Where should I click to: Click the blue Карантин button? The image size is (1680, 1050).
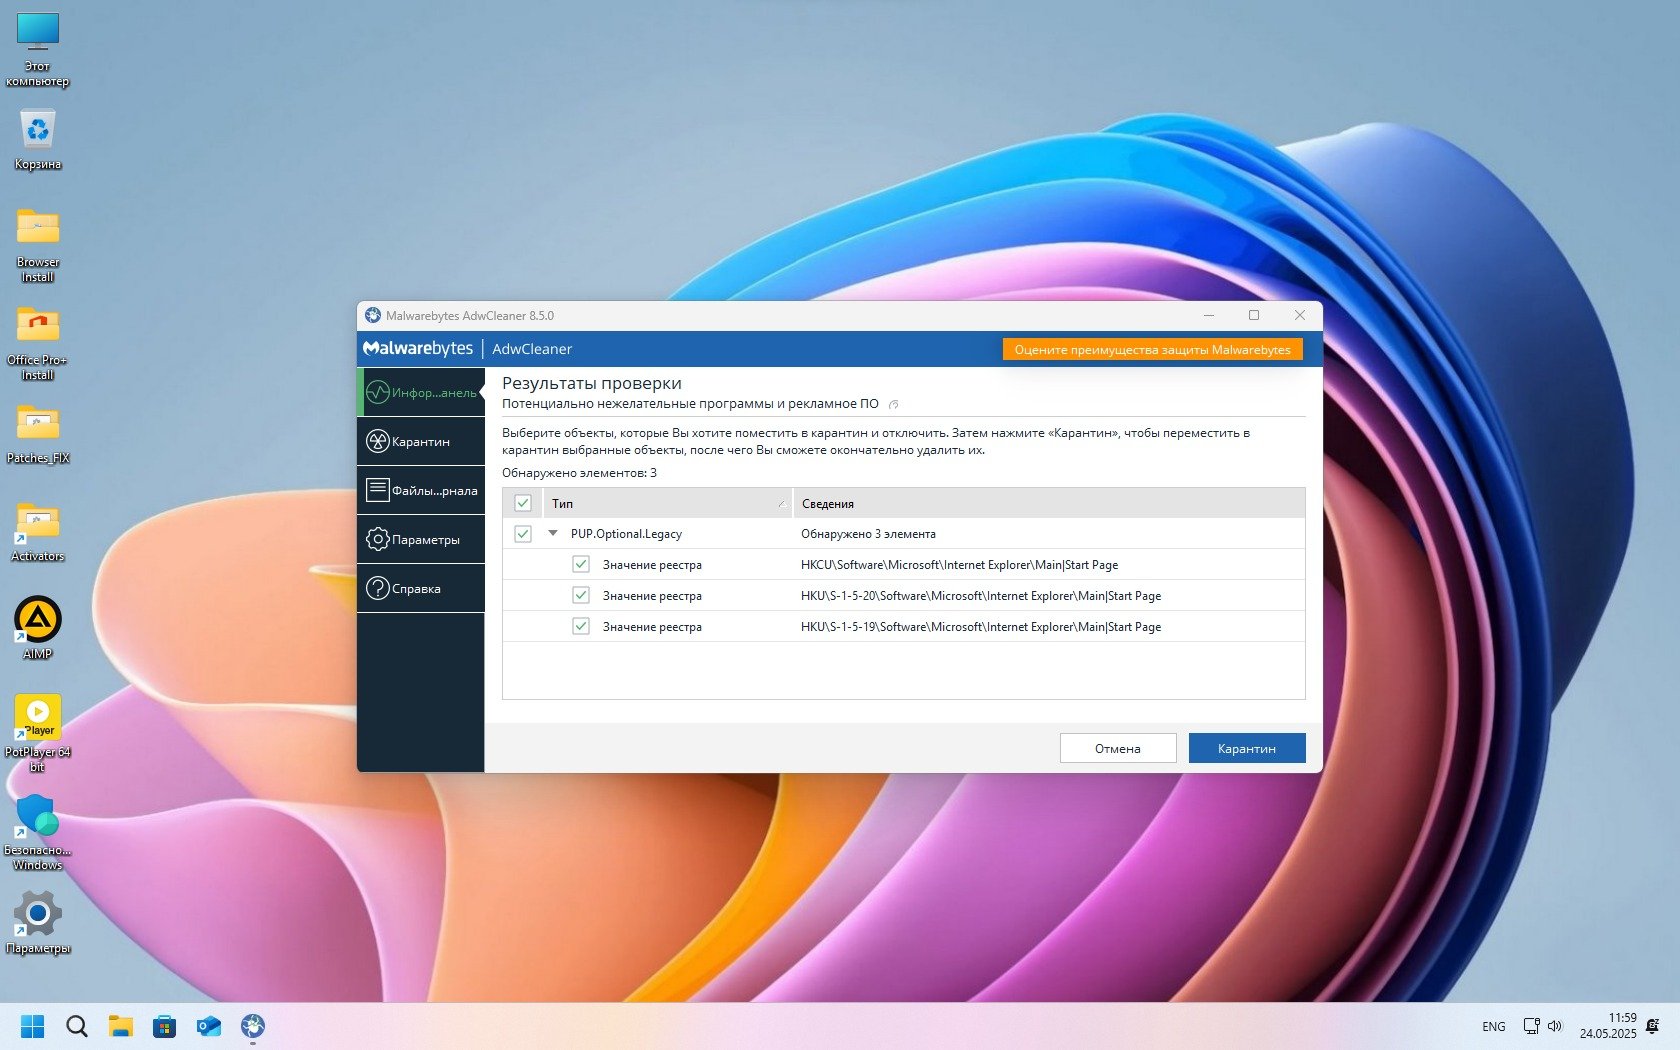1247,748
